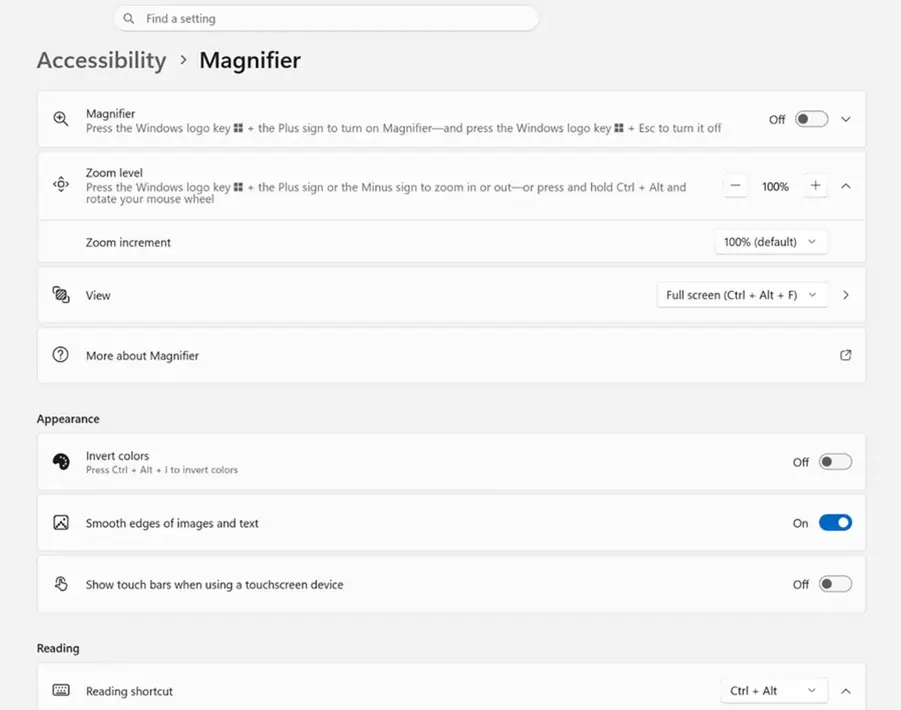This screenshot has width=901, height=710.
Task: Turn on the Magnifier toggle
Action: [x=811, y=119]
